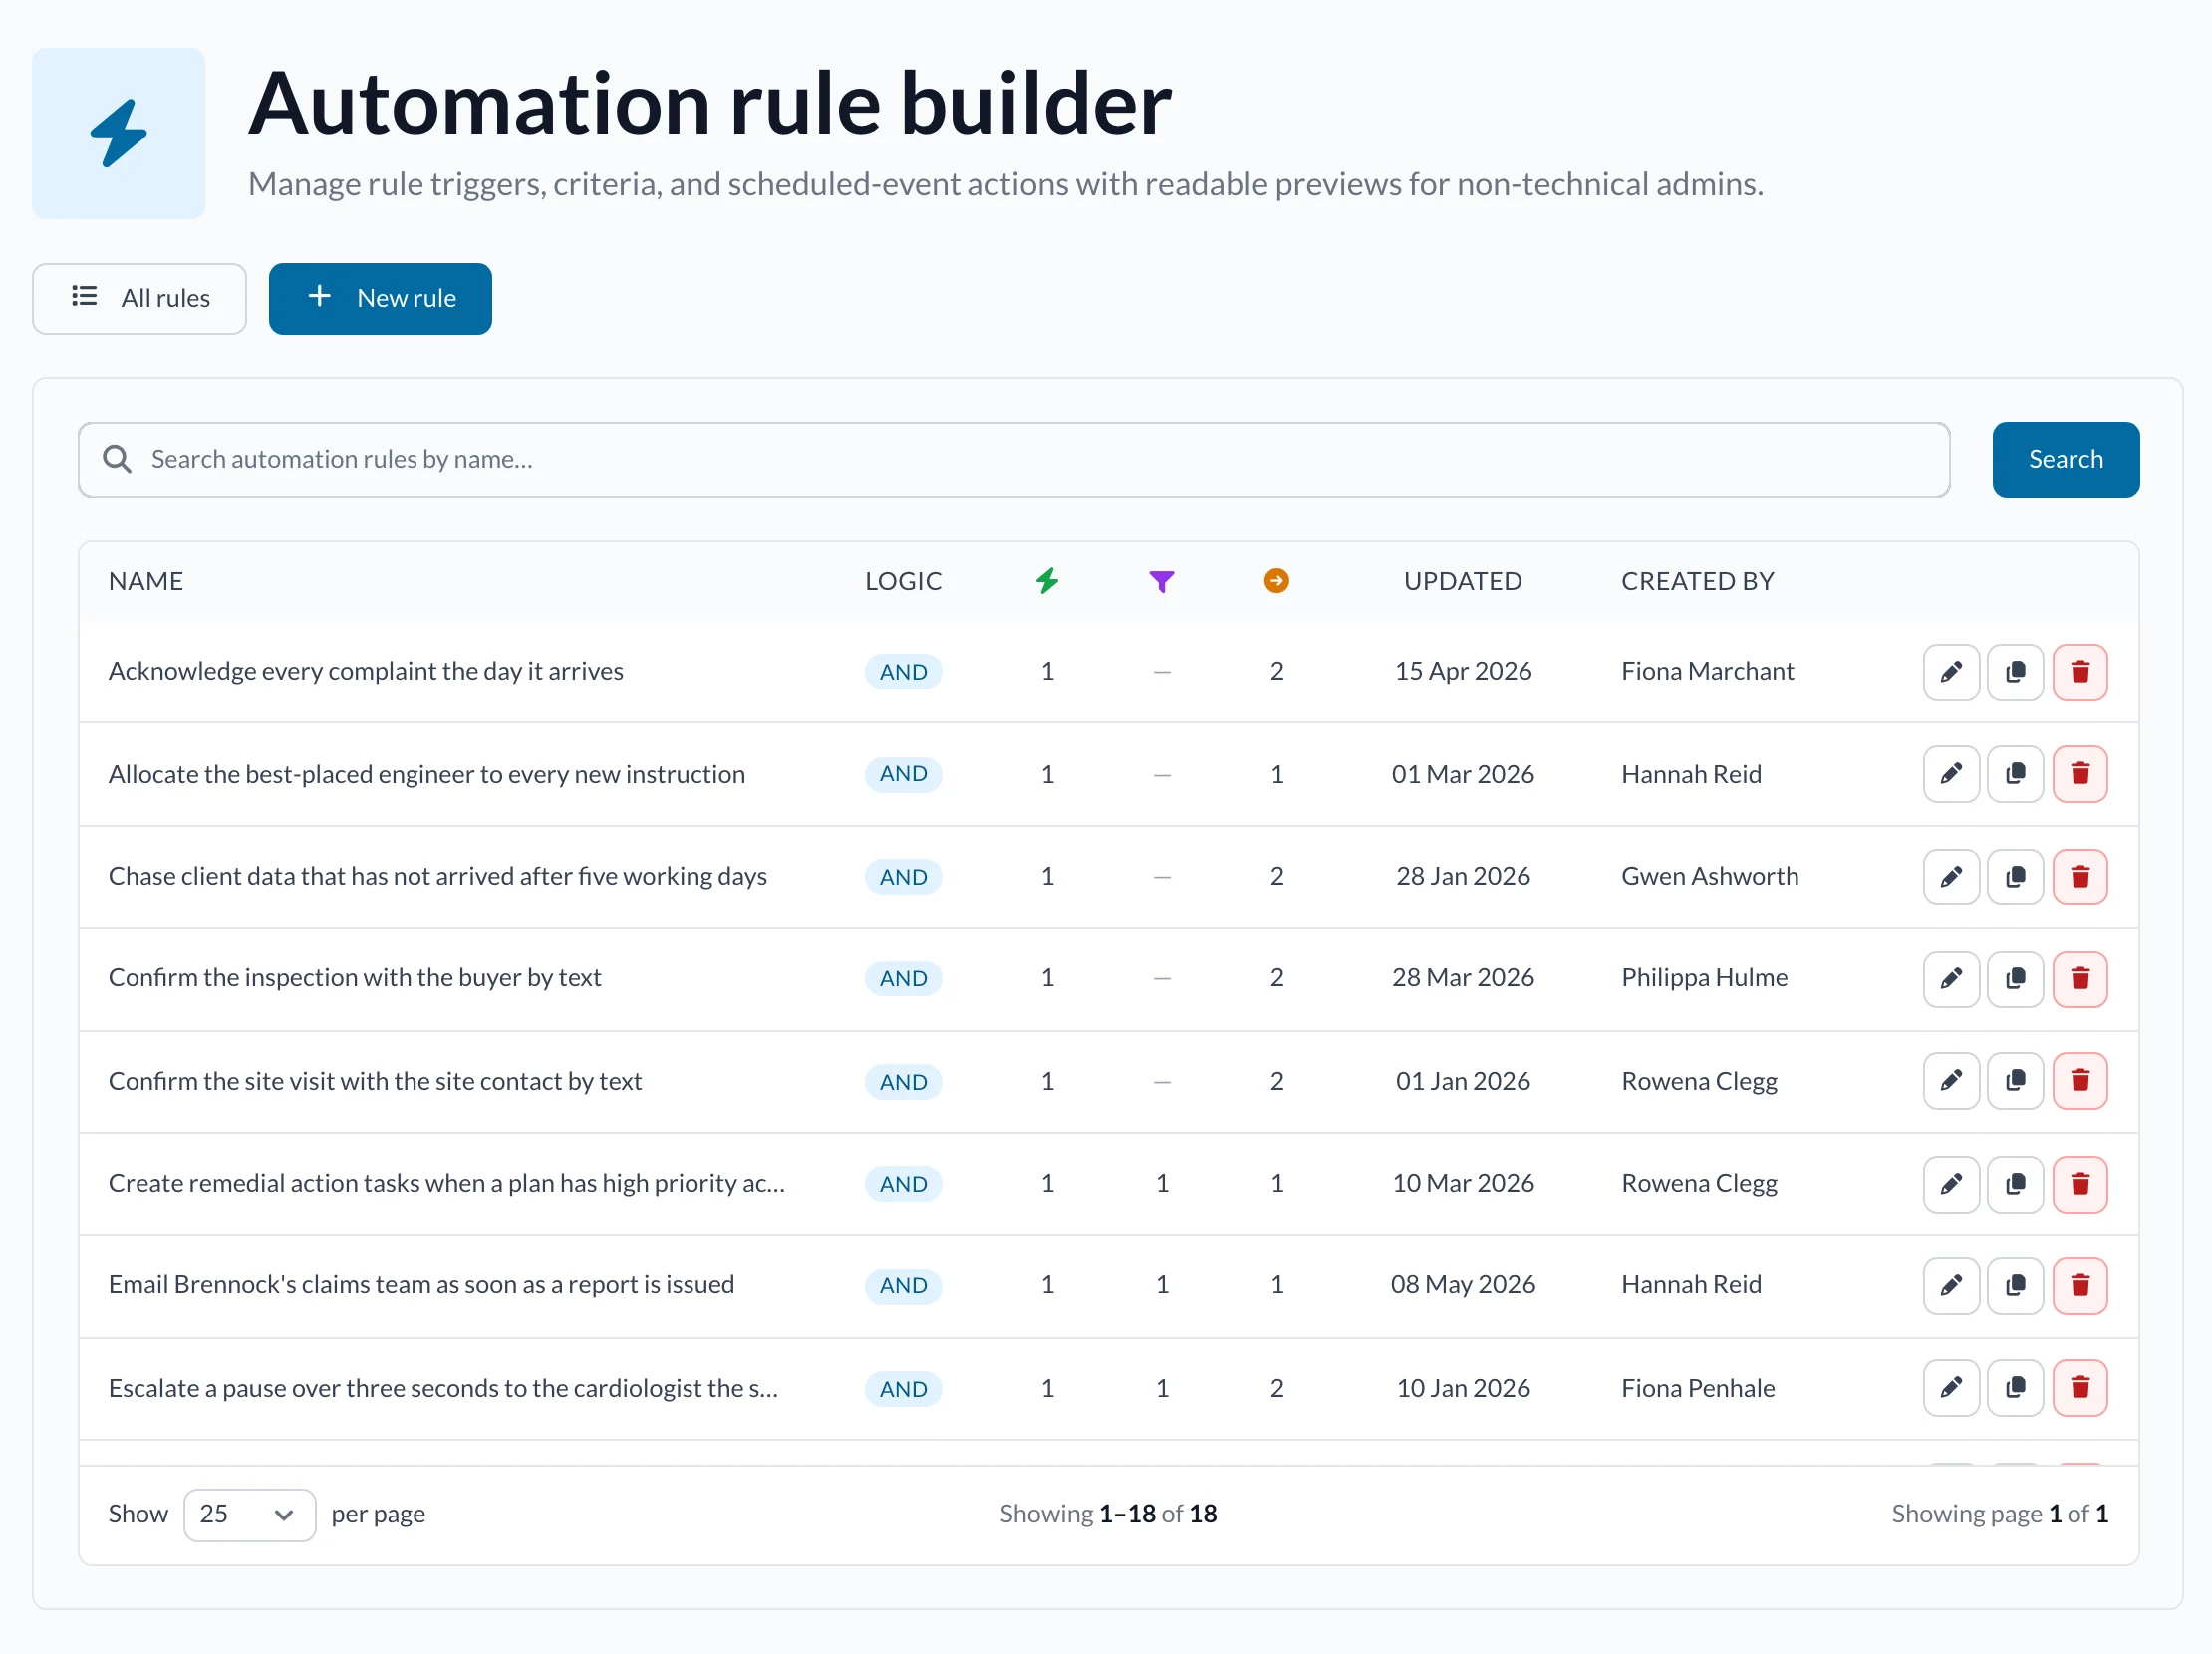Click the AND badge for Escalate a pause rule
Viewport: 2212px width, 1654px height.
click(903, 1388)
